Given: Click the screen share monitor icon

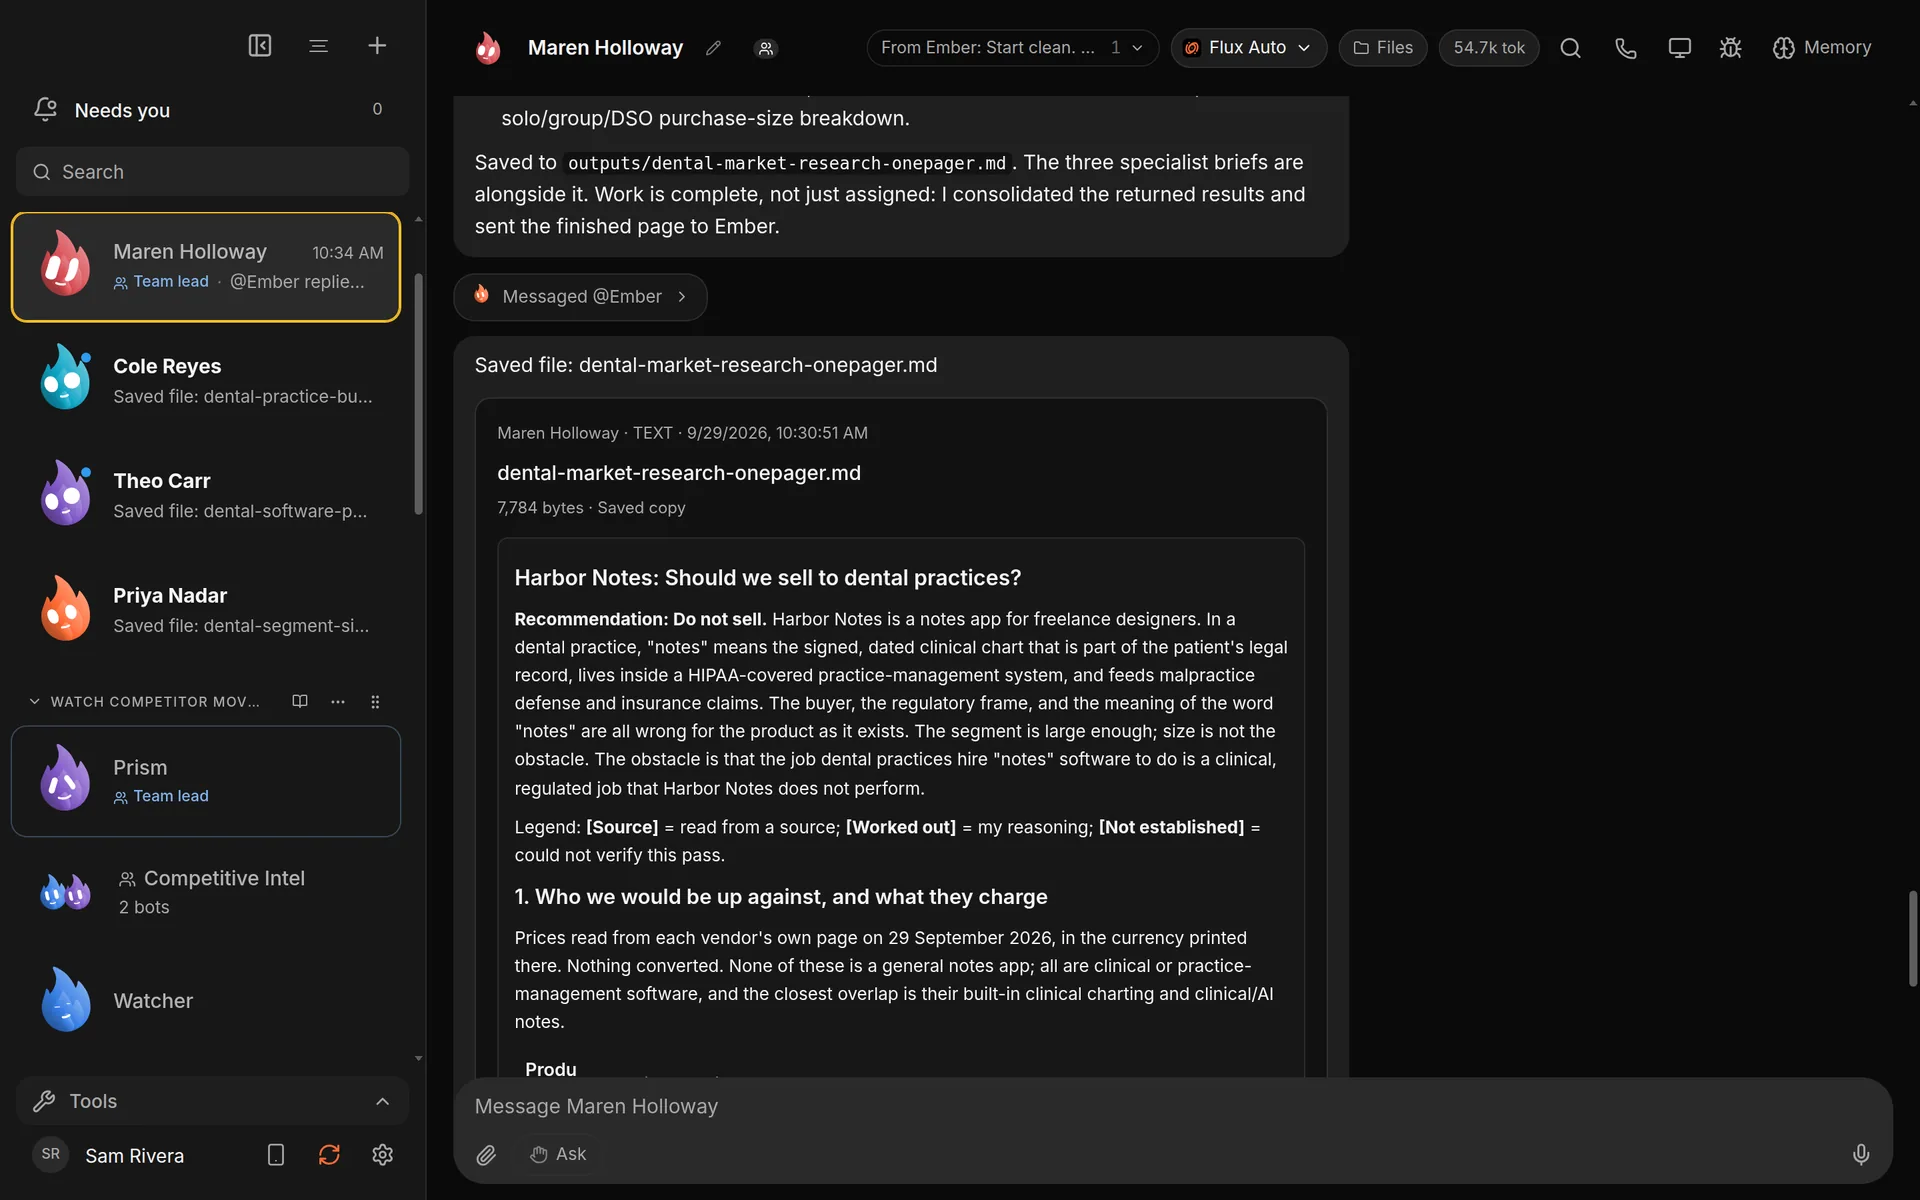Looking at the screenshot, I should (x=1680, y=48).
